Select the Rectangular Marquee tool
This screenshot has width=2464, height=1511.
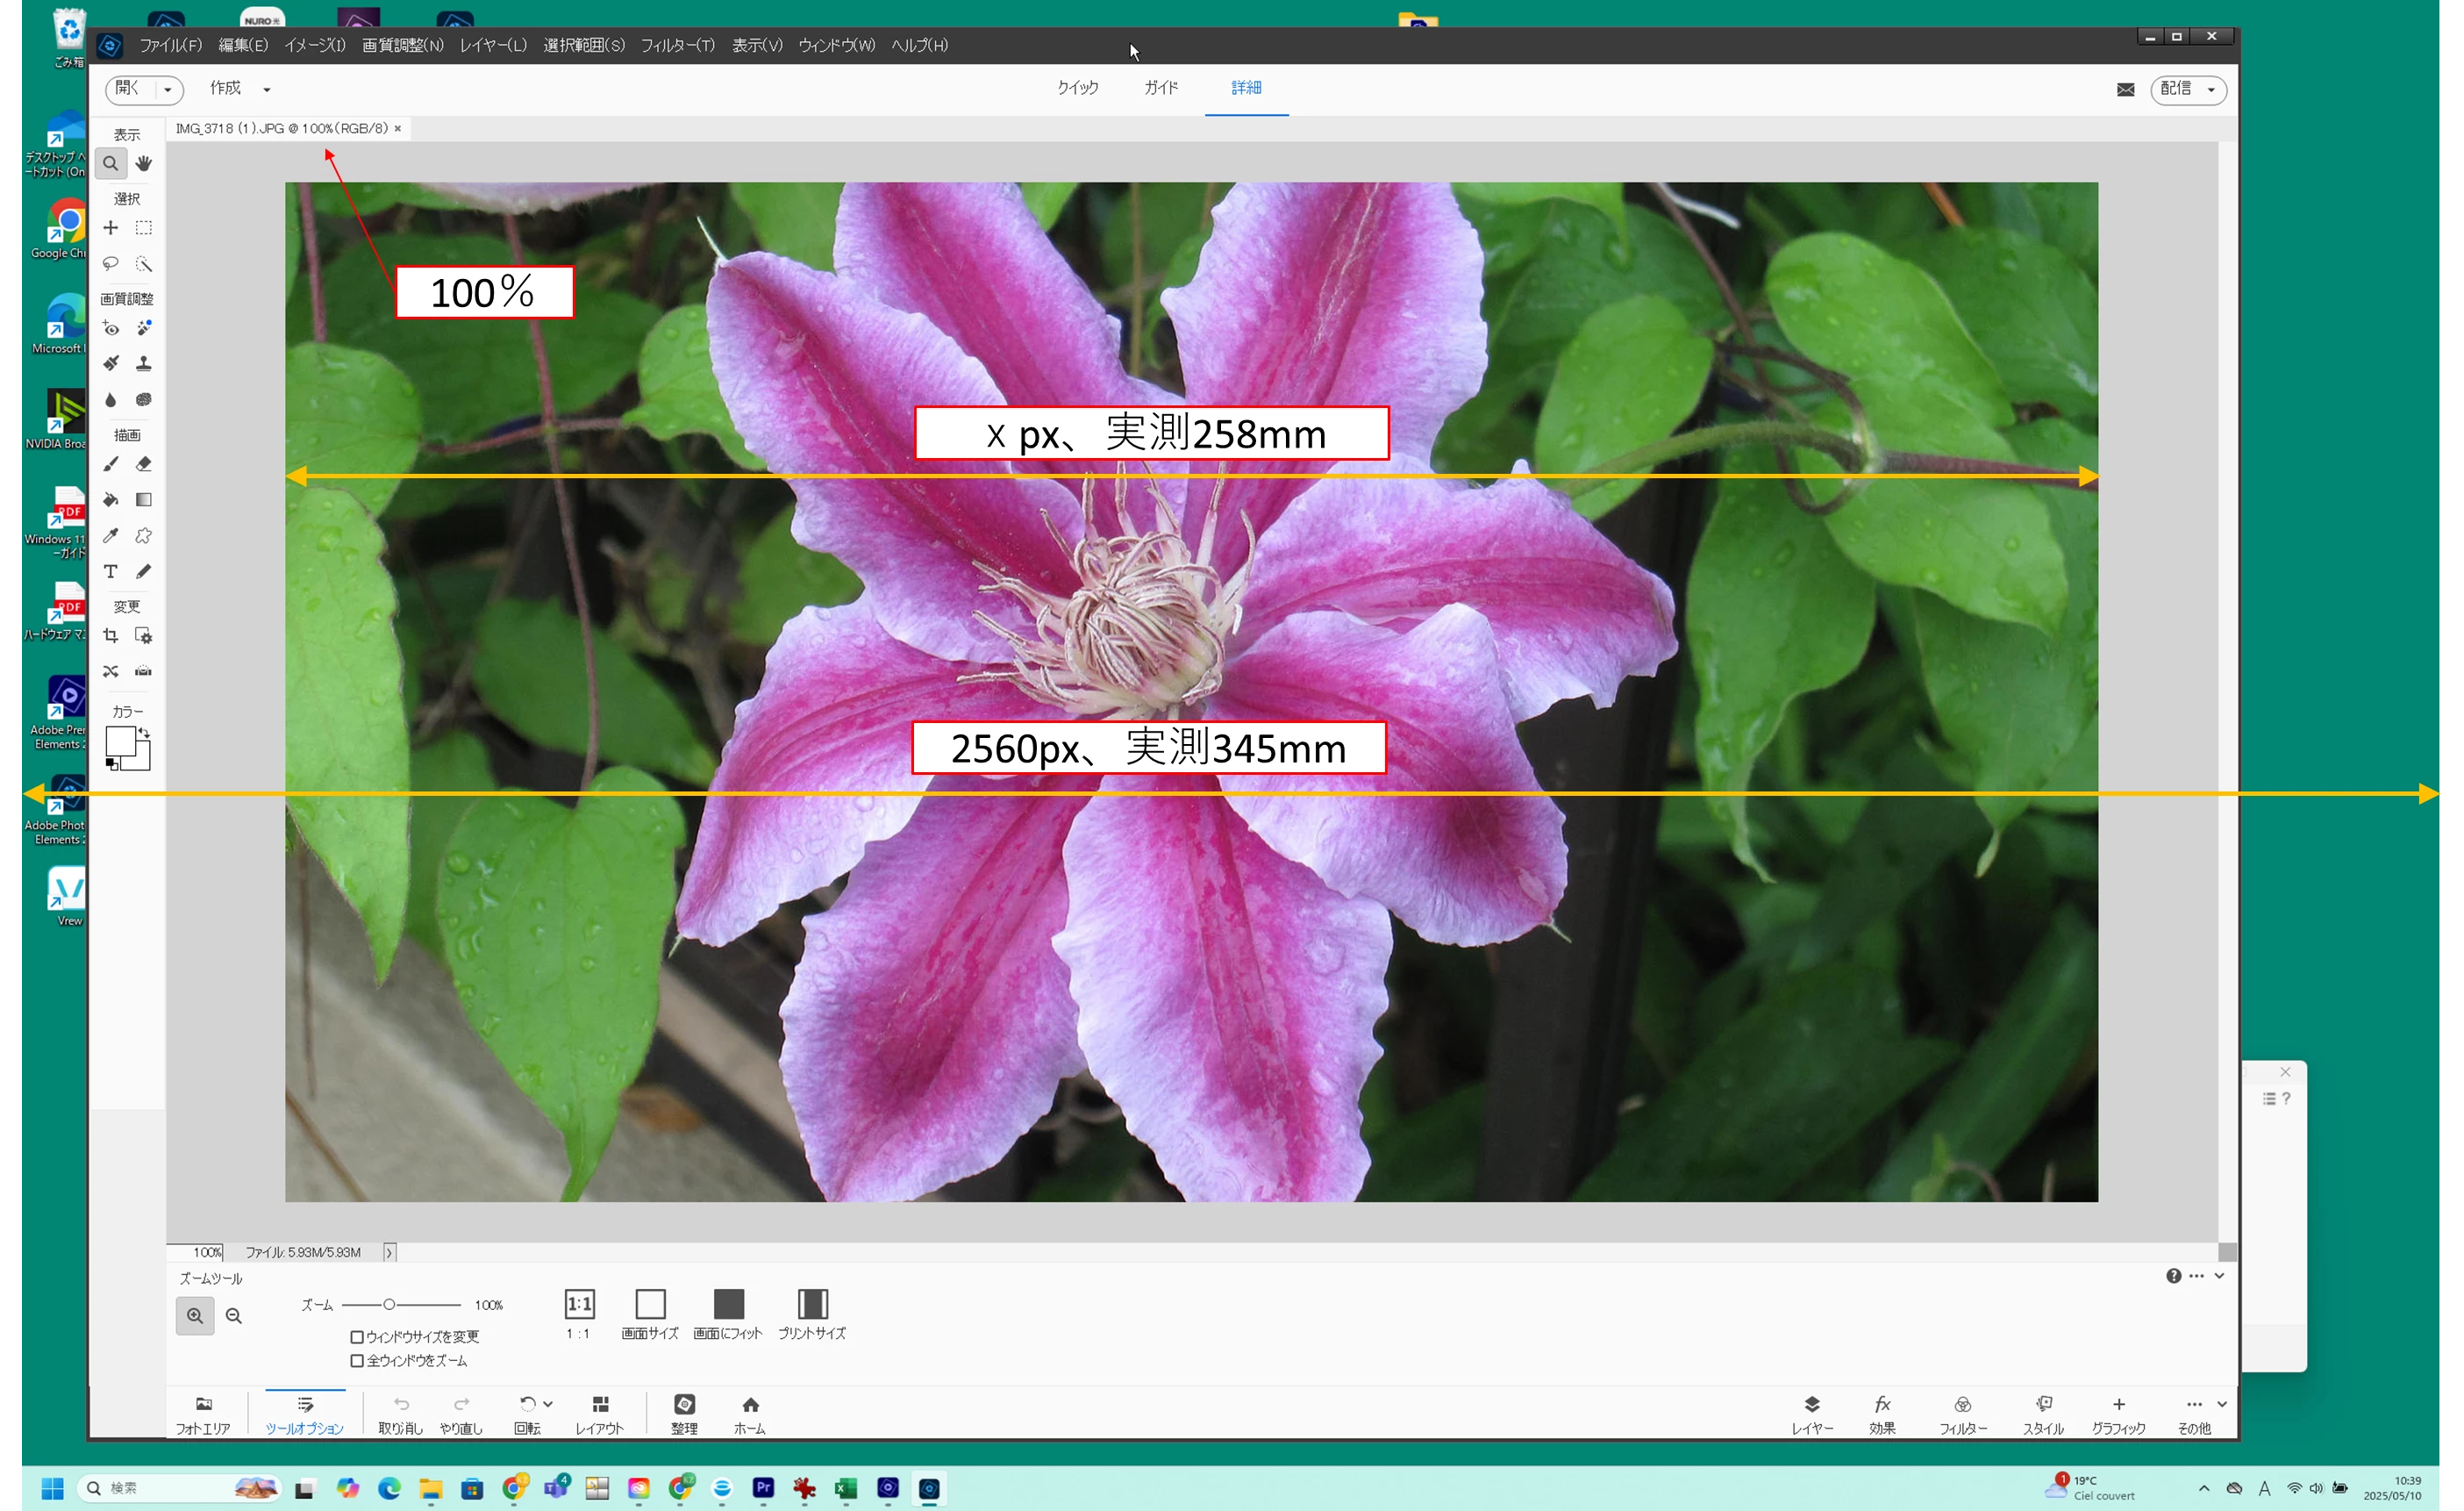(x=144, y=228)
